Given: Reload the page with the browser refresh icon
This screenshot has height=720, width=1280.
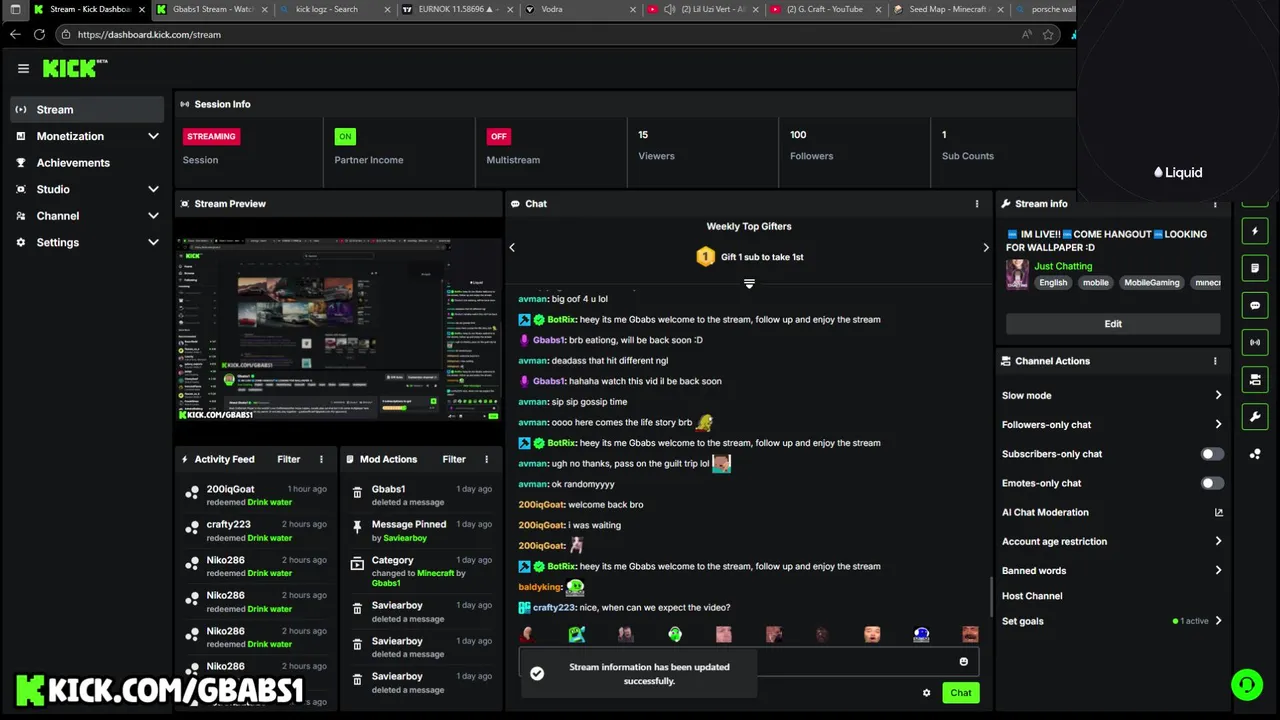Looking at the screenshot, I should [39, 34].
